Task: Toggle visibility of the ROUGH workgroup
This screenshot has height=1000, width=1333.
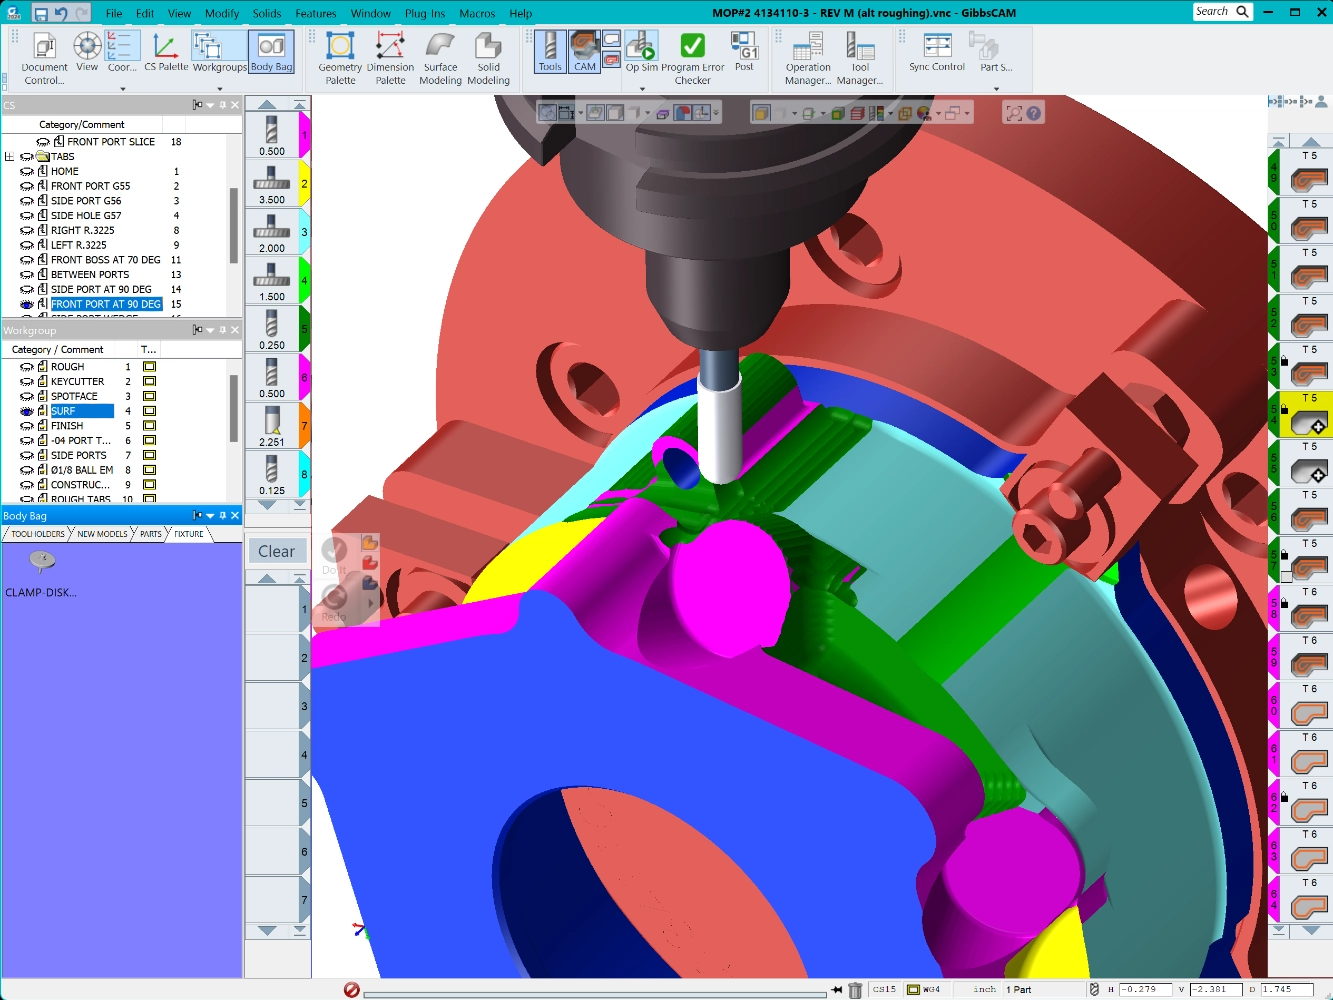Action: point(27,367)
